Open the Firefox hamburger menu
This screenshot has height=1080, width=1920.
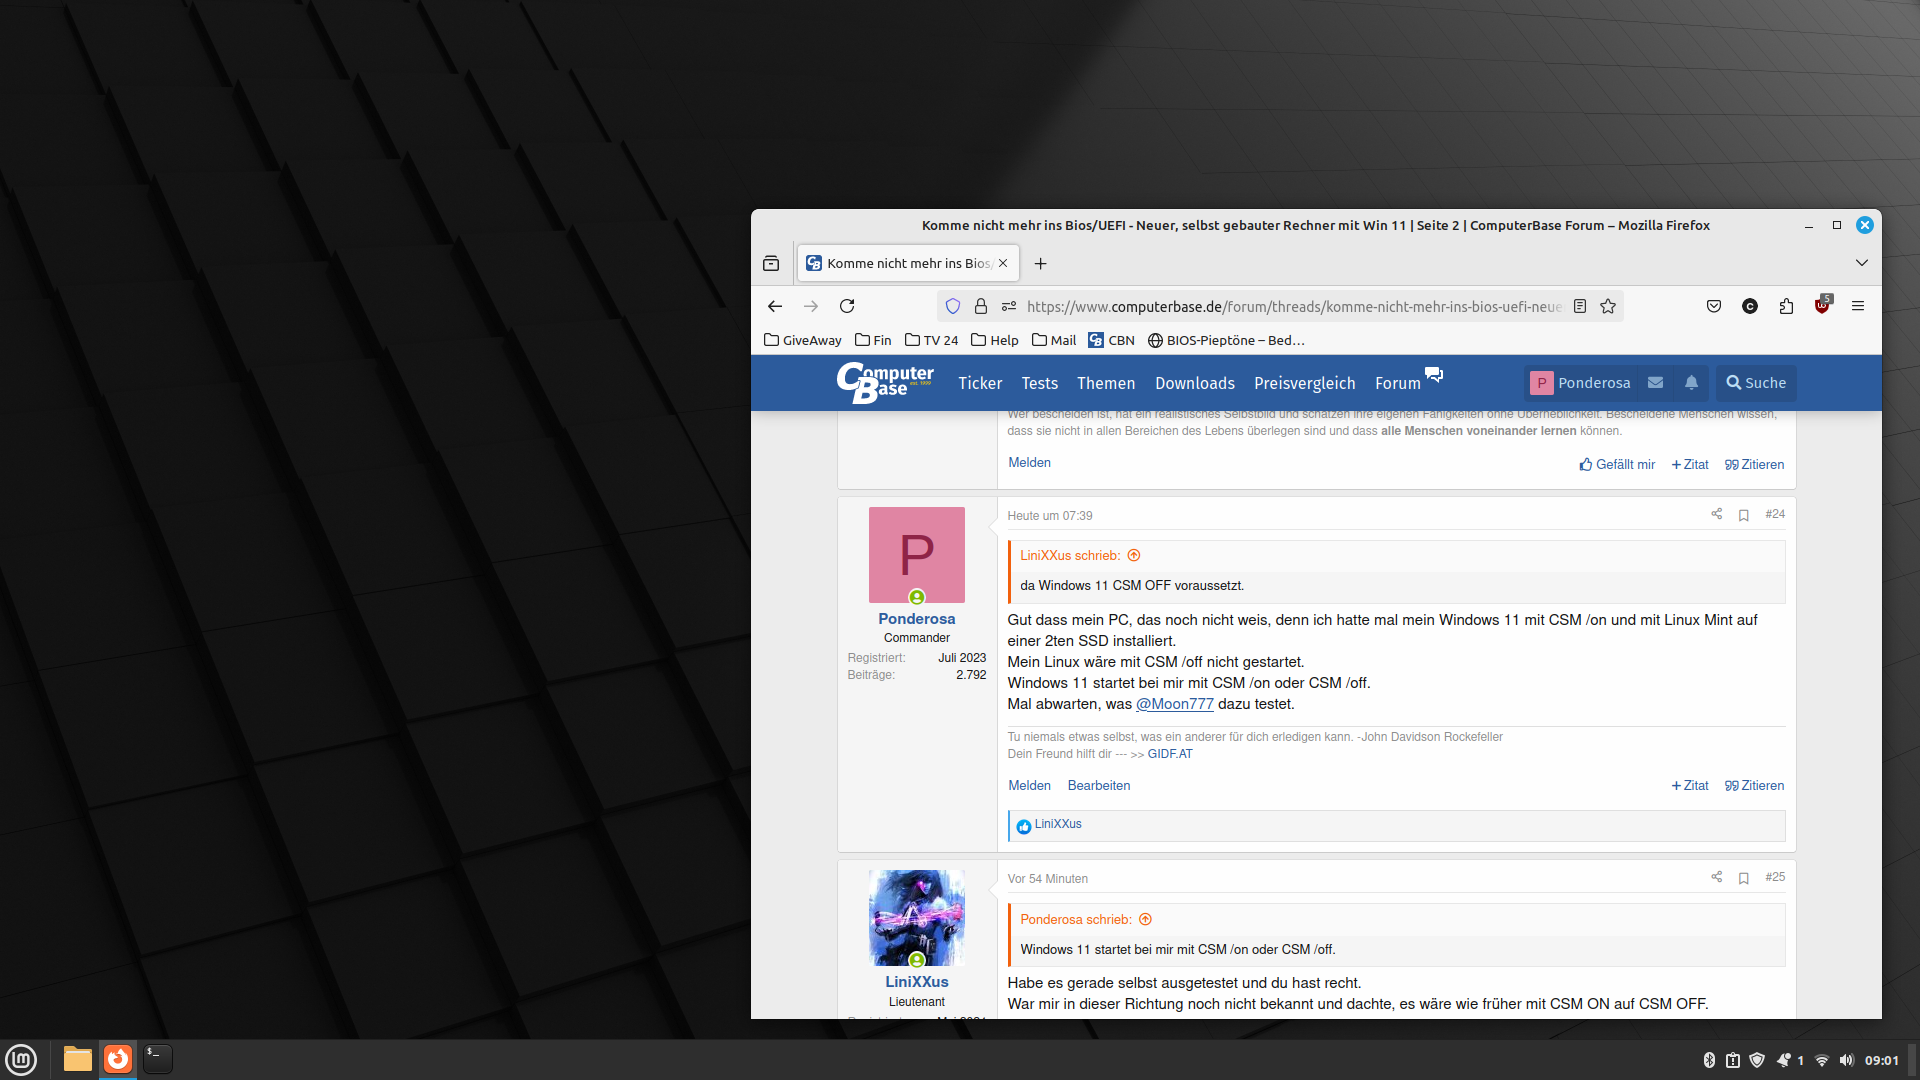pyautogui.click(x=1858, y=306)
